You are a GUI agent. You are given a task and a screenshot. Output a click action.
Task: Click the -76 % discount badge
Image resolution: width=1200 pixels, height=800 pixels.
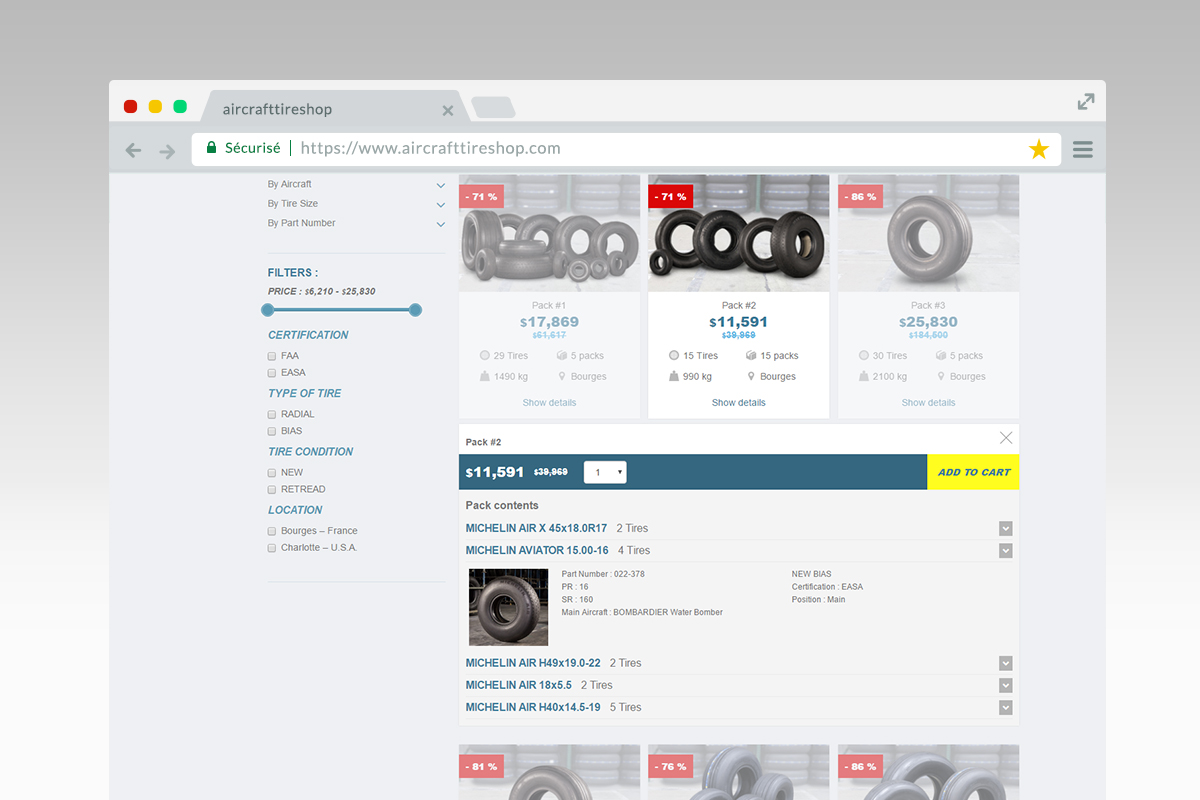[x=670, y=767]
